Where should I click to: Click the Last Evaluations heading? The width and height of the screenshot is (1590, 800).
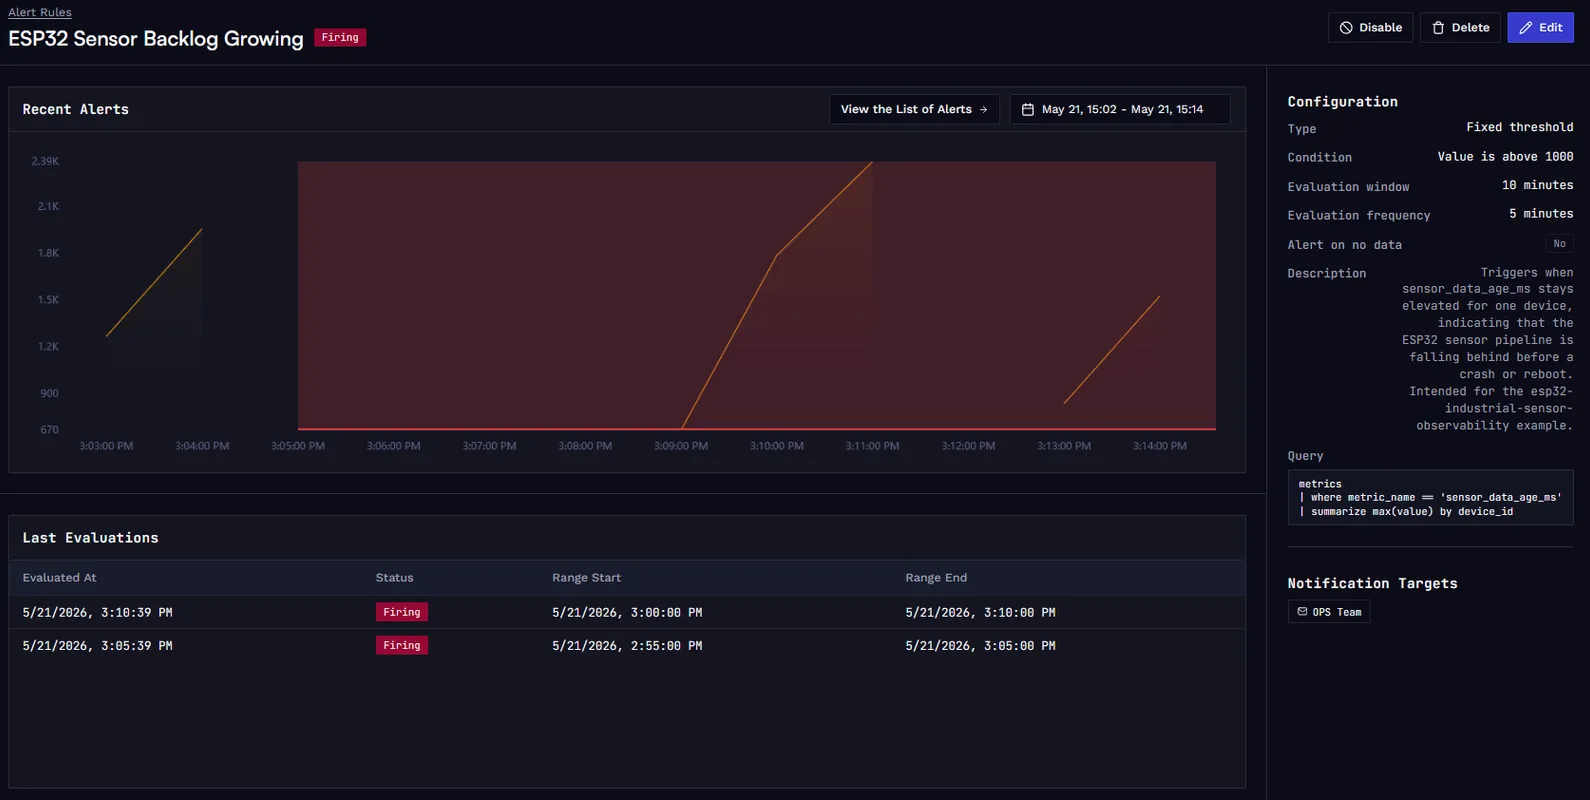coord(90,537)
